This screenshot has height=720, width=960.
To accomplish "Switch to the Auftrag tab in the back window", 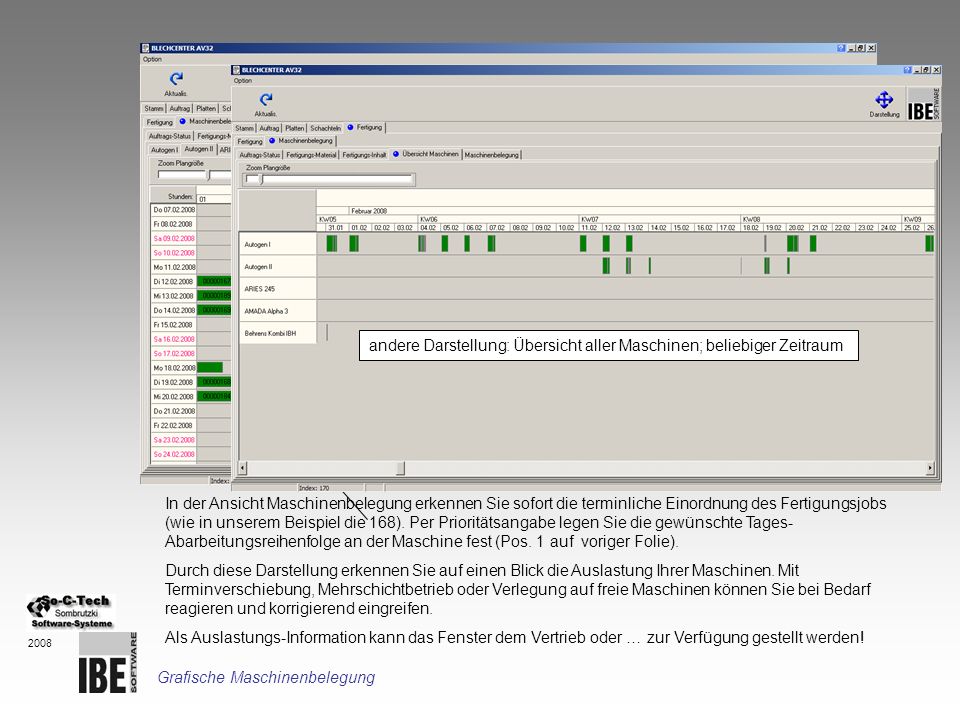I will (179, 108).
